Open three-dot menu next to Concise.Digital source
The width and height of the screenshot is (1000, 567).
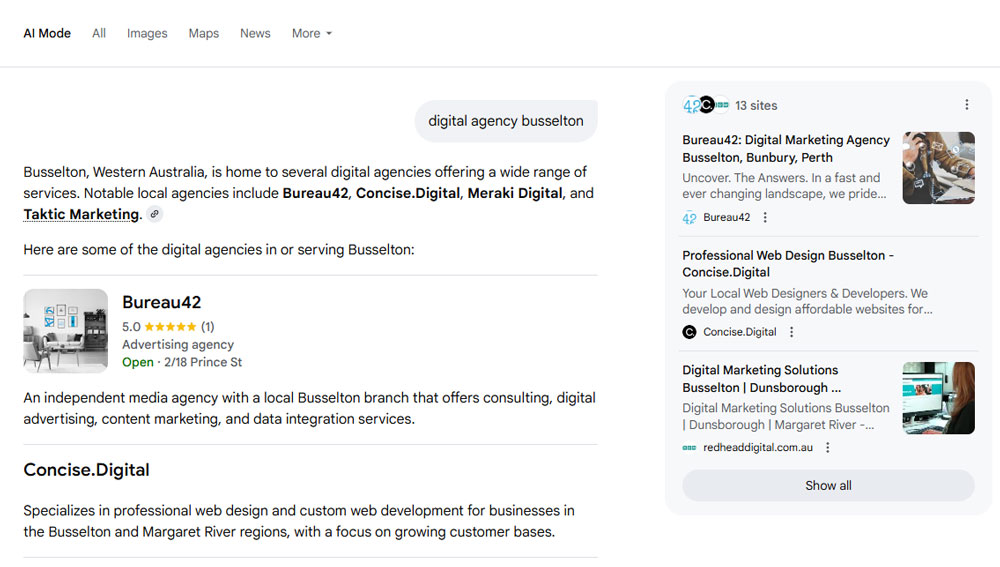792,332
